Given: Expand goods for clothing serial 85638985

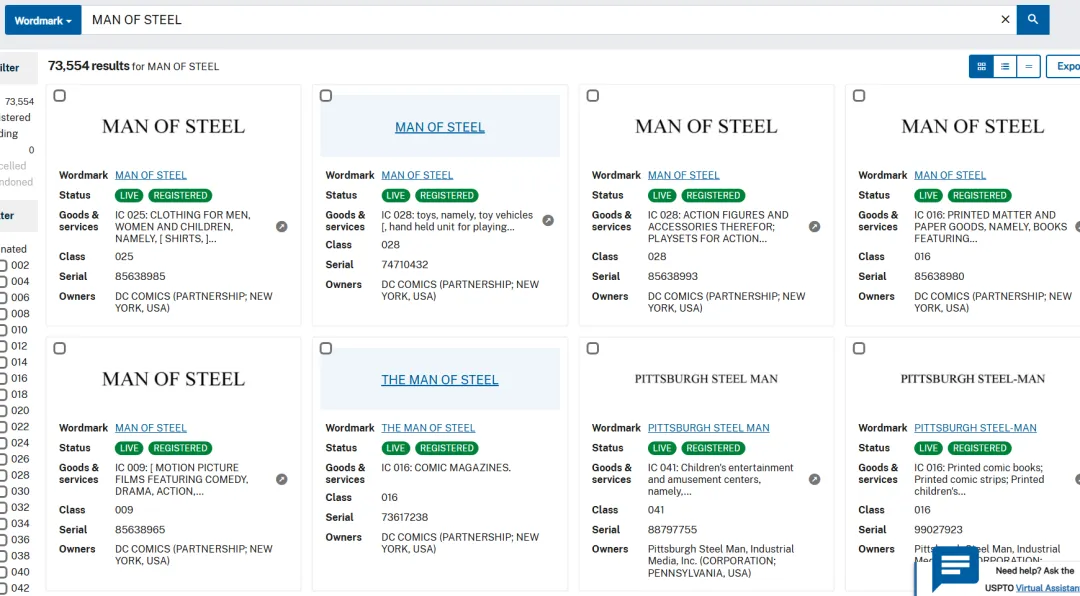Looking at the screenshot, I should (282, 227).
